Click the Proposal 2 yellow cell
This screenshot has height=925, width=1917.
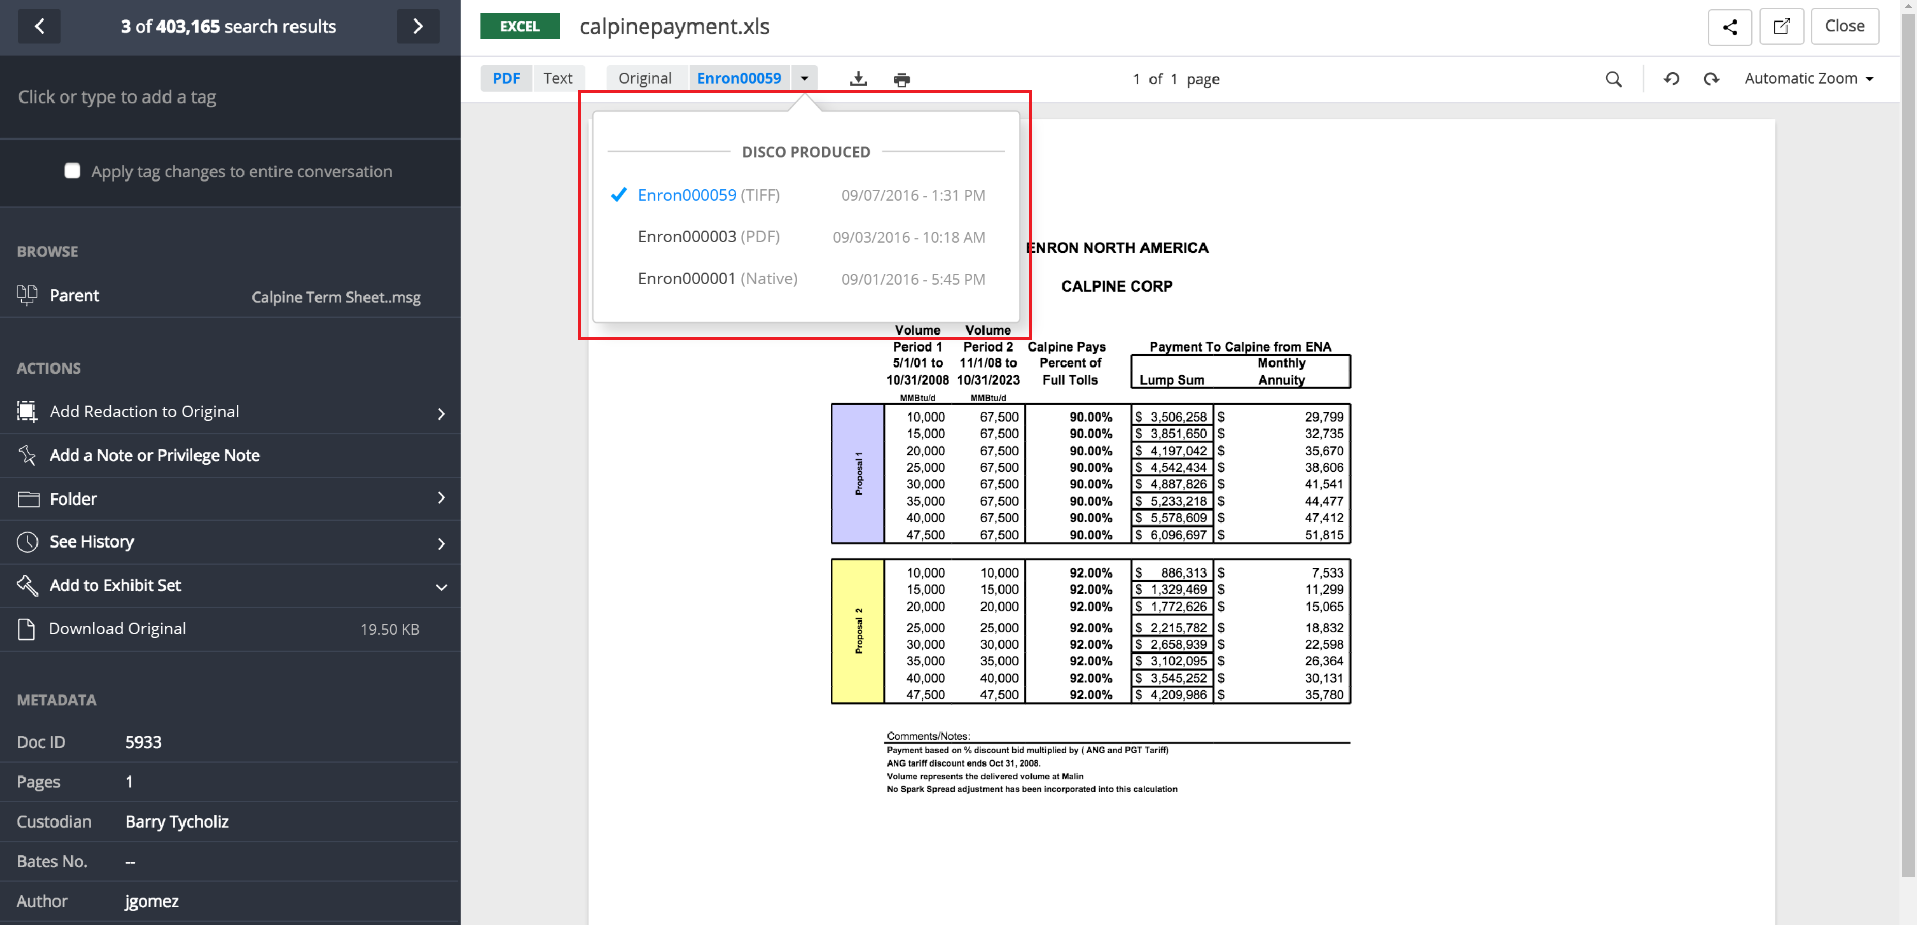858,631
